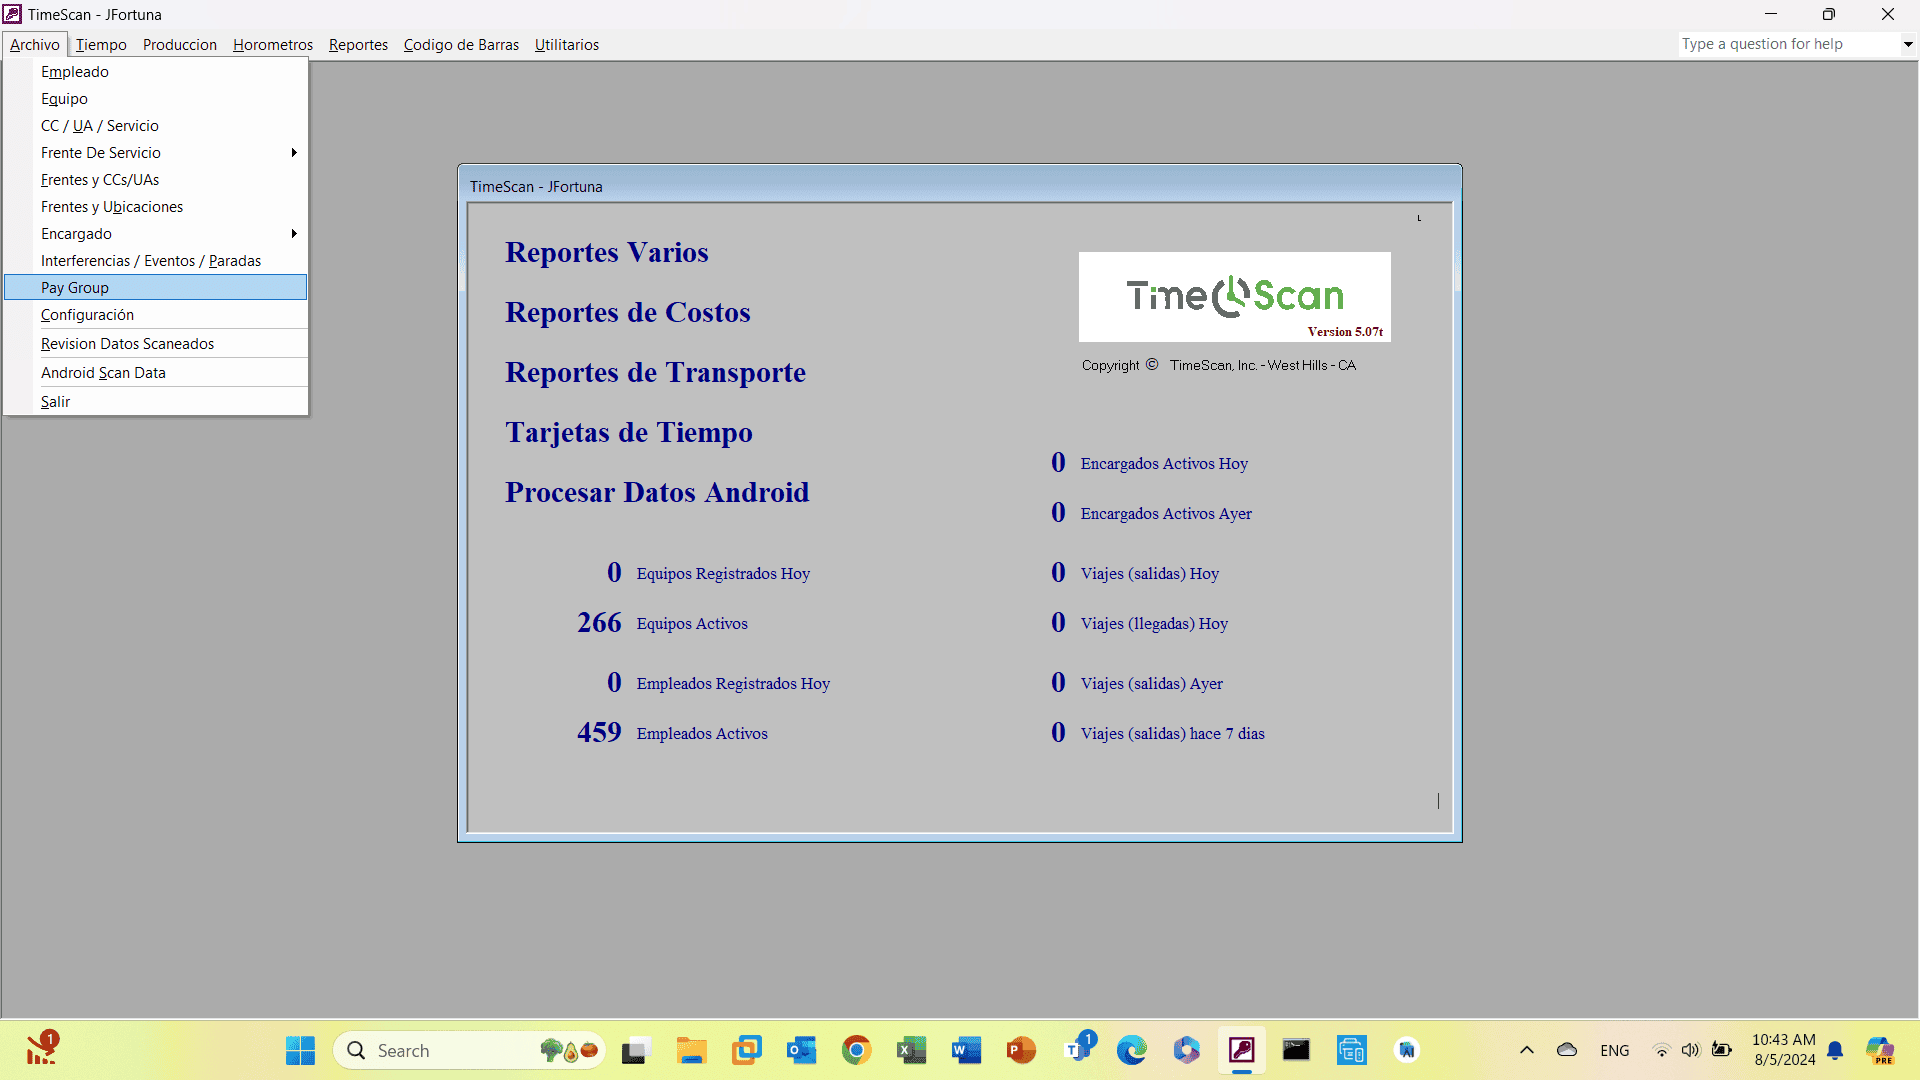Click the Microsoft Access TimeScan taskbar icon
The width and height of the screenshot is (1920, 1080).
(x=1241, y=1050)
